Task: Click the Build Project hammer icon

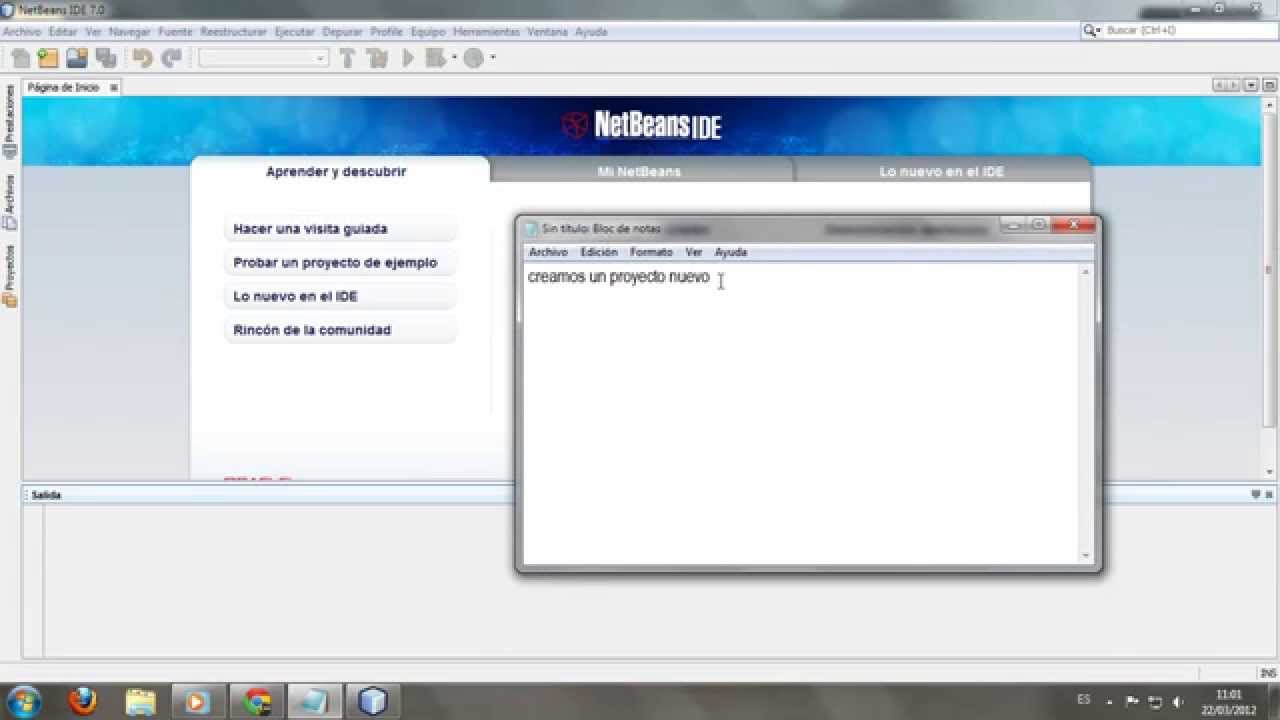Action: 348,58
